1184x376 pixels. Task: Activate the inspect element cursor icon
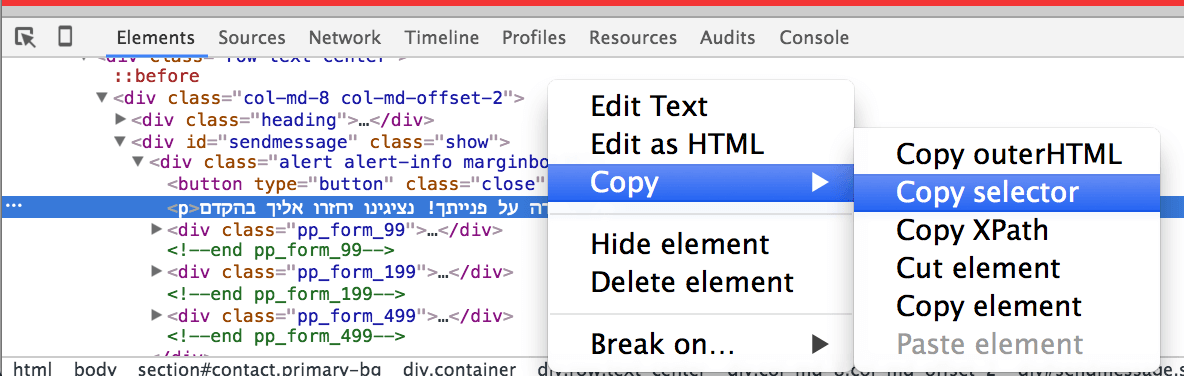click(25, 37)
